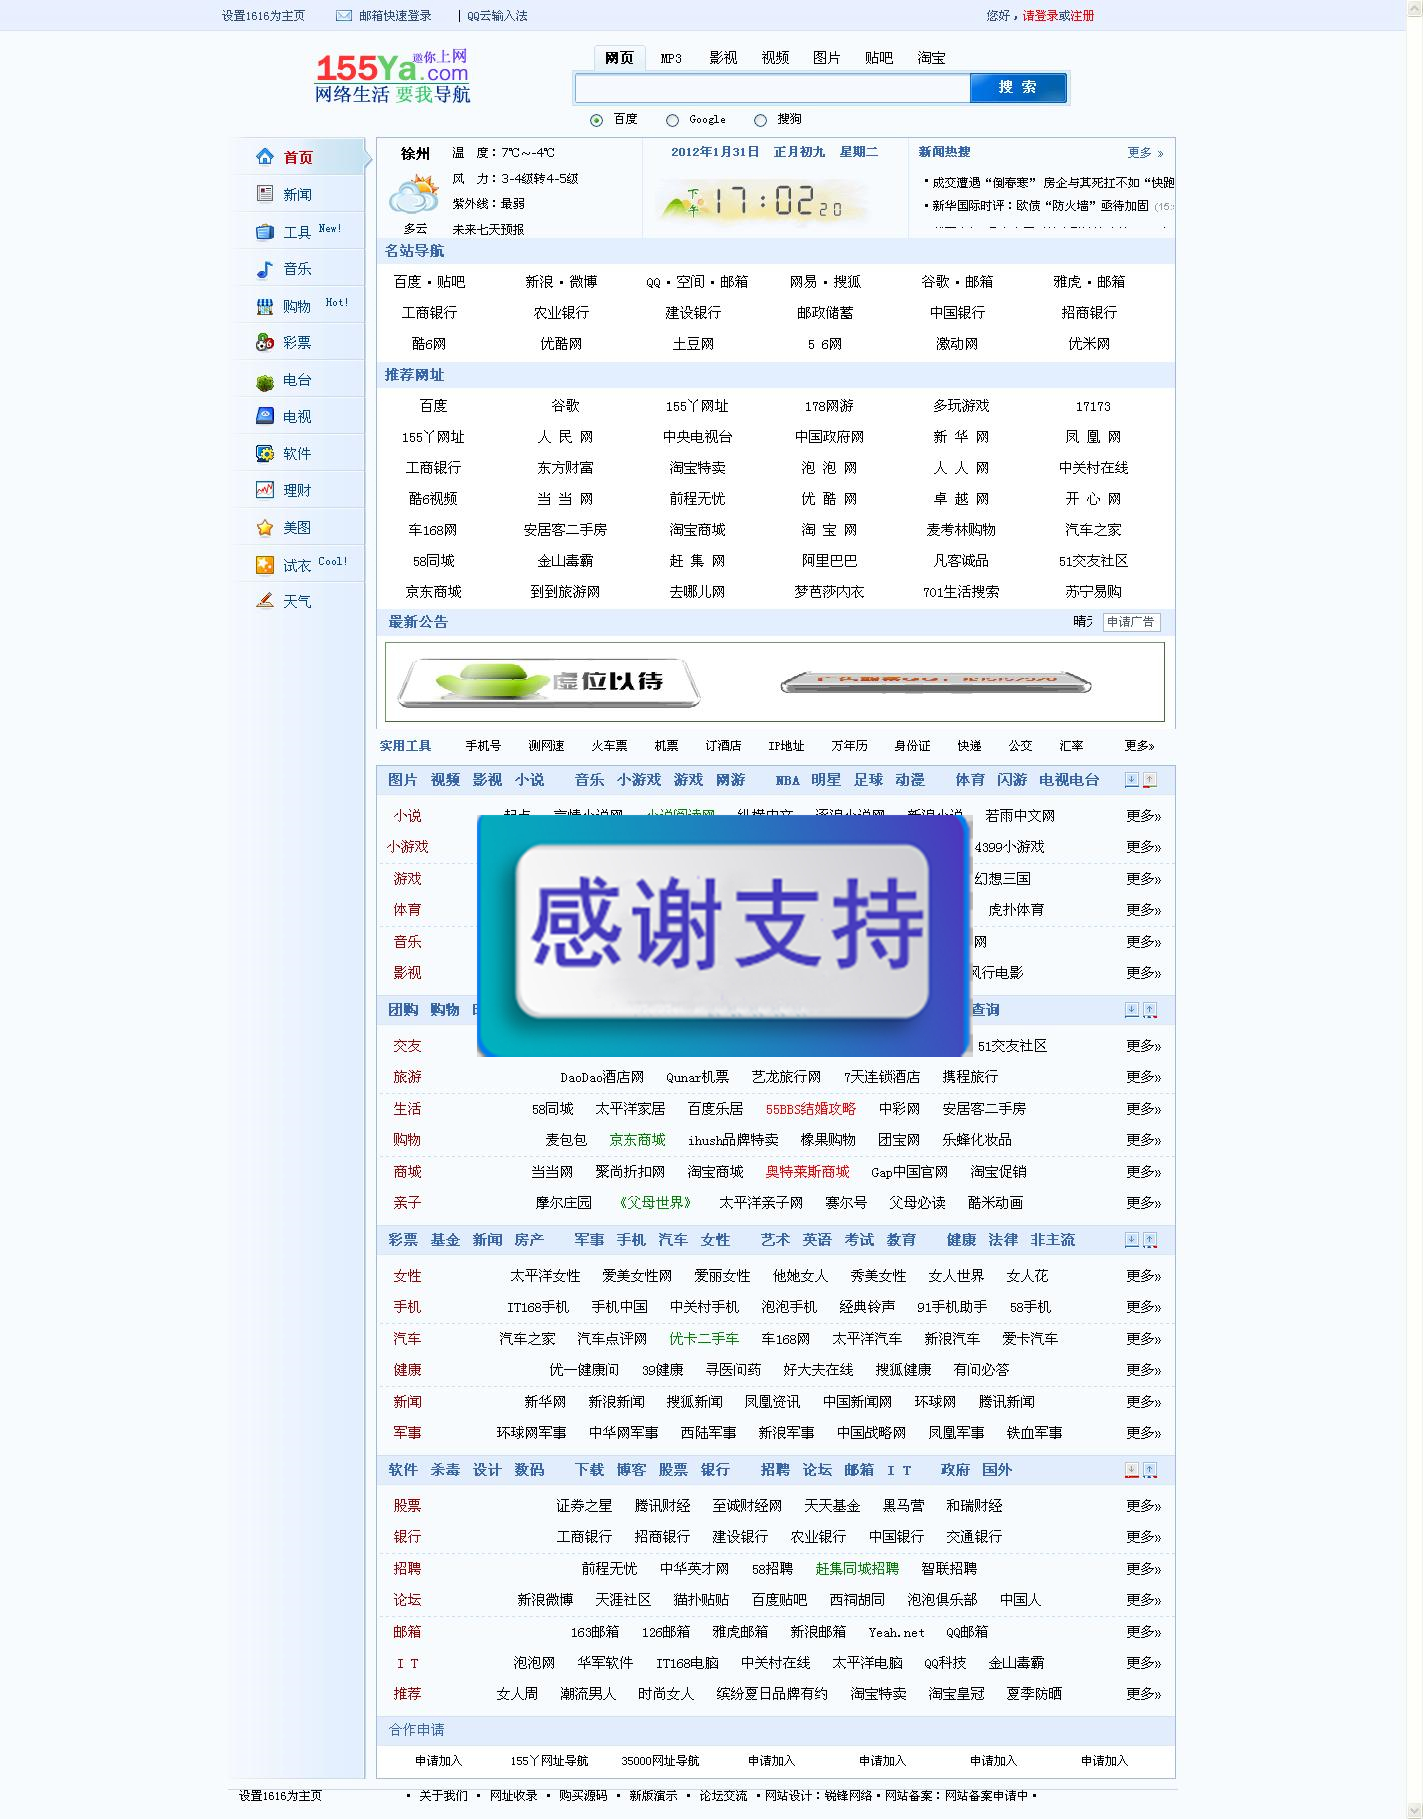Click the search text input field
This screenshot has width=1423, height=1819.
773,88
